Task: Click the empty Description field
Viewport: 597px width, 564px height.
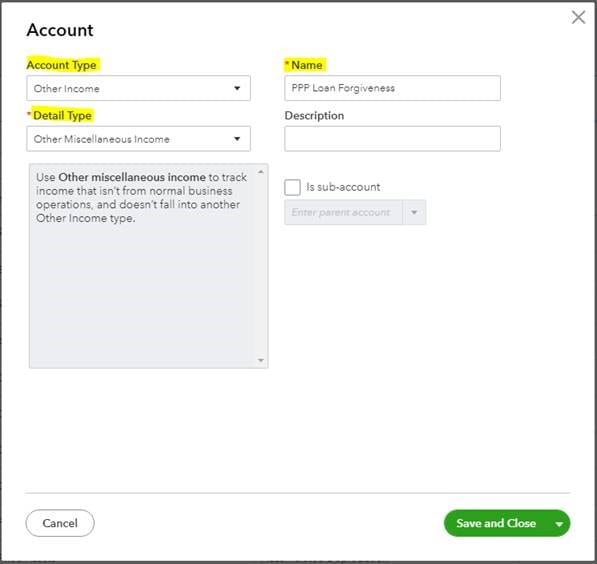Action: coord(393,139)
